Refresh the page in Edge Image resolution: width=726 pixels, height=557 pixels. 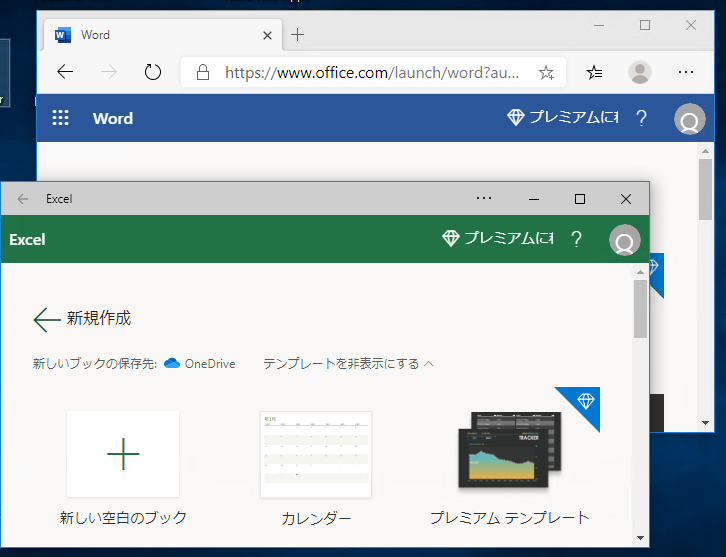point(152,72)
